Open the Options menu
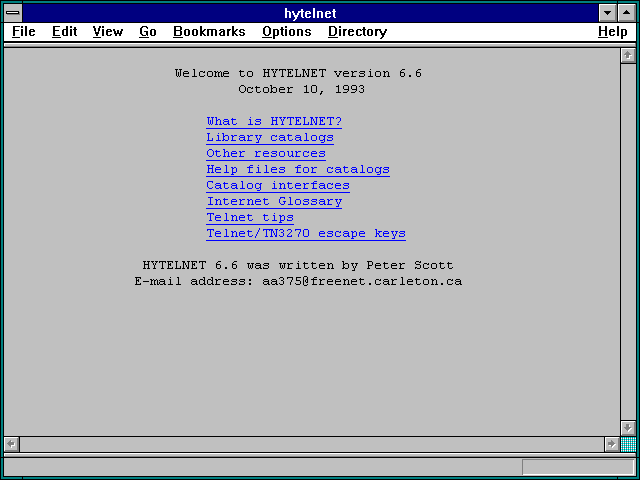Image resolution: width=640 pixels, height=480 pixels. pyautogui.click(x=287, y=31)
